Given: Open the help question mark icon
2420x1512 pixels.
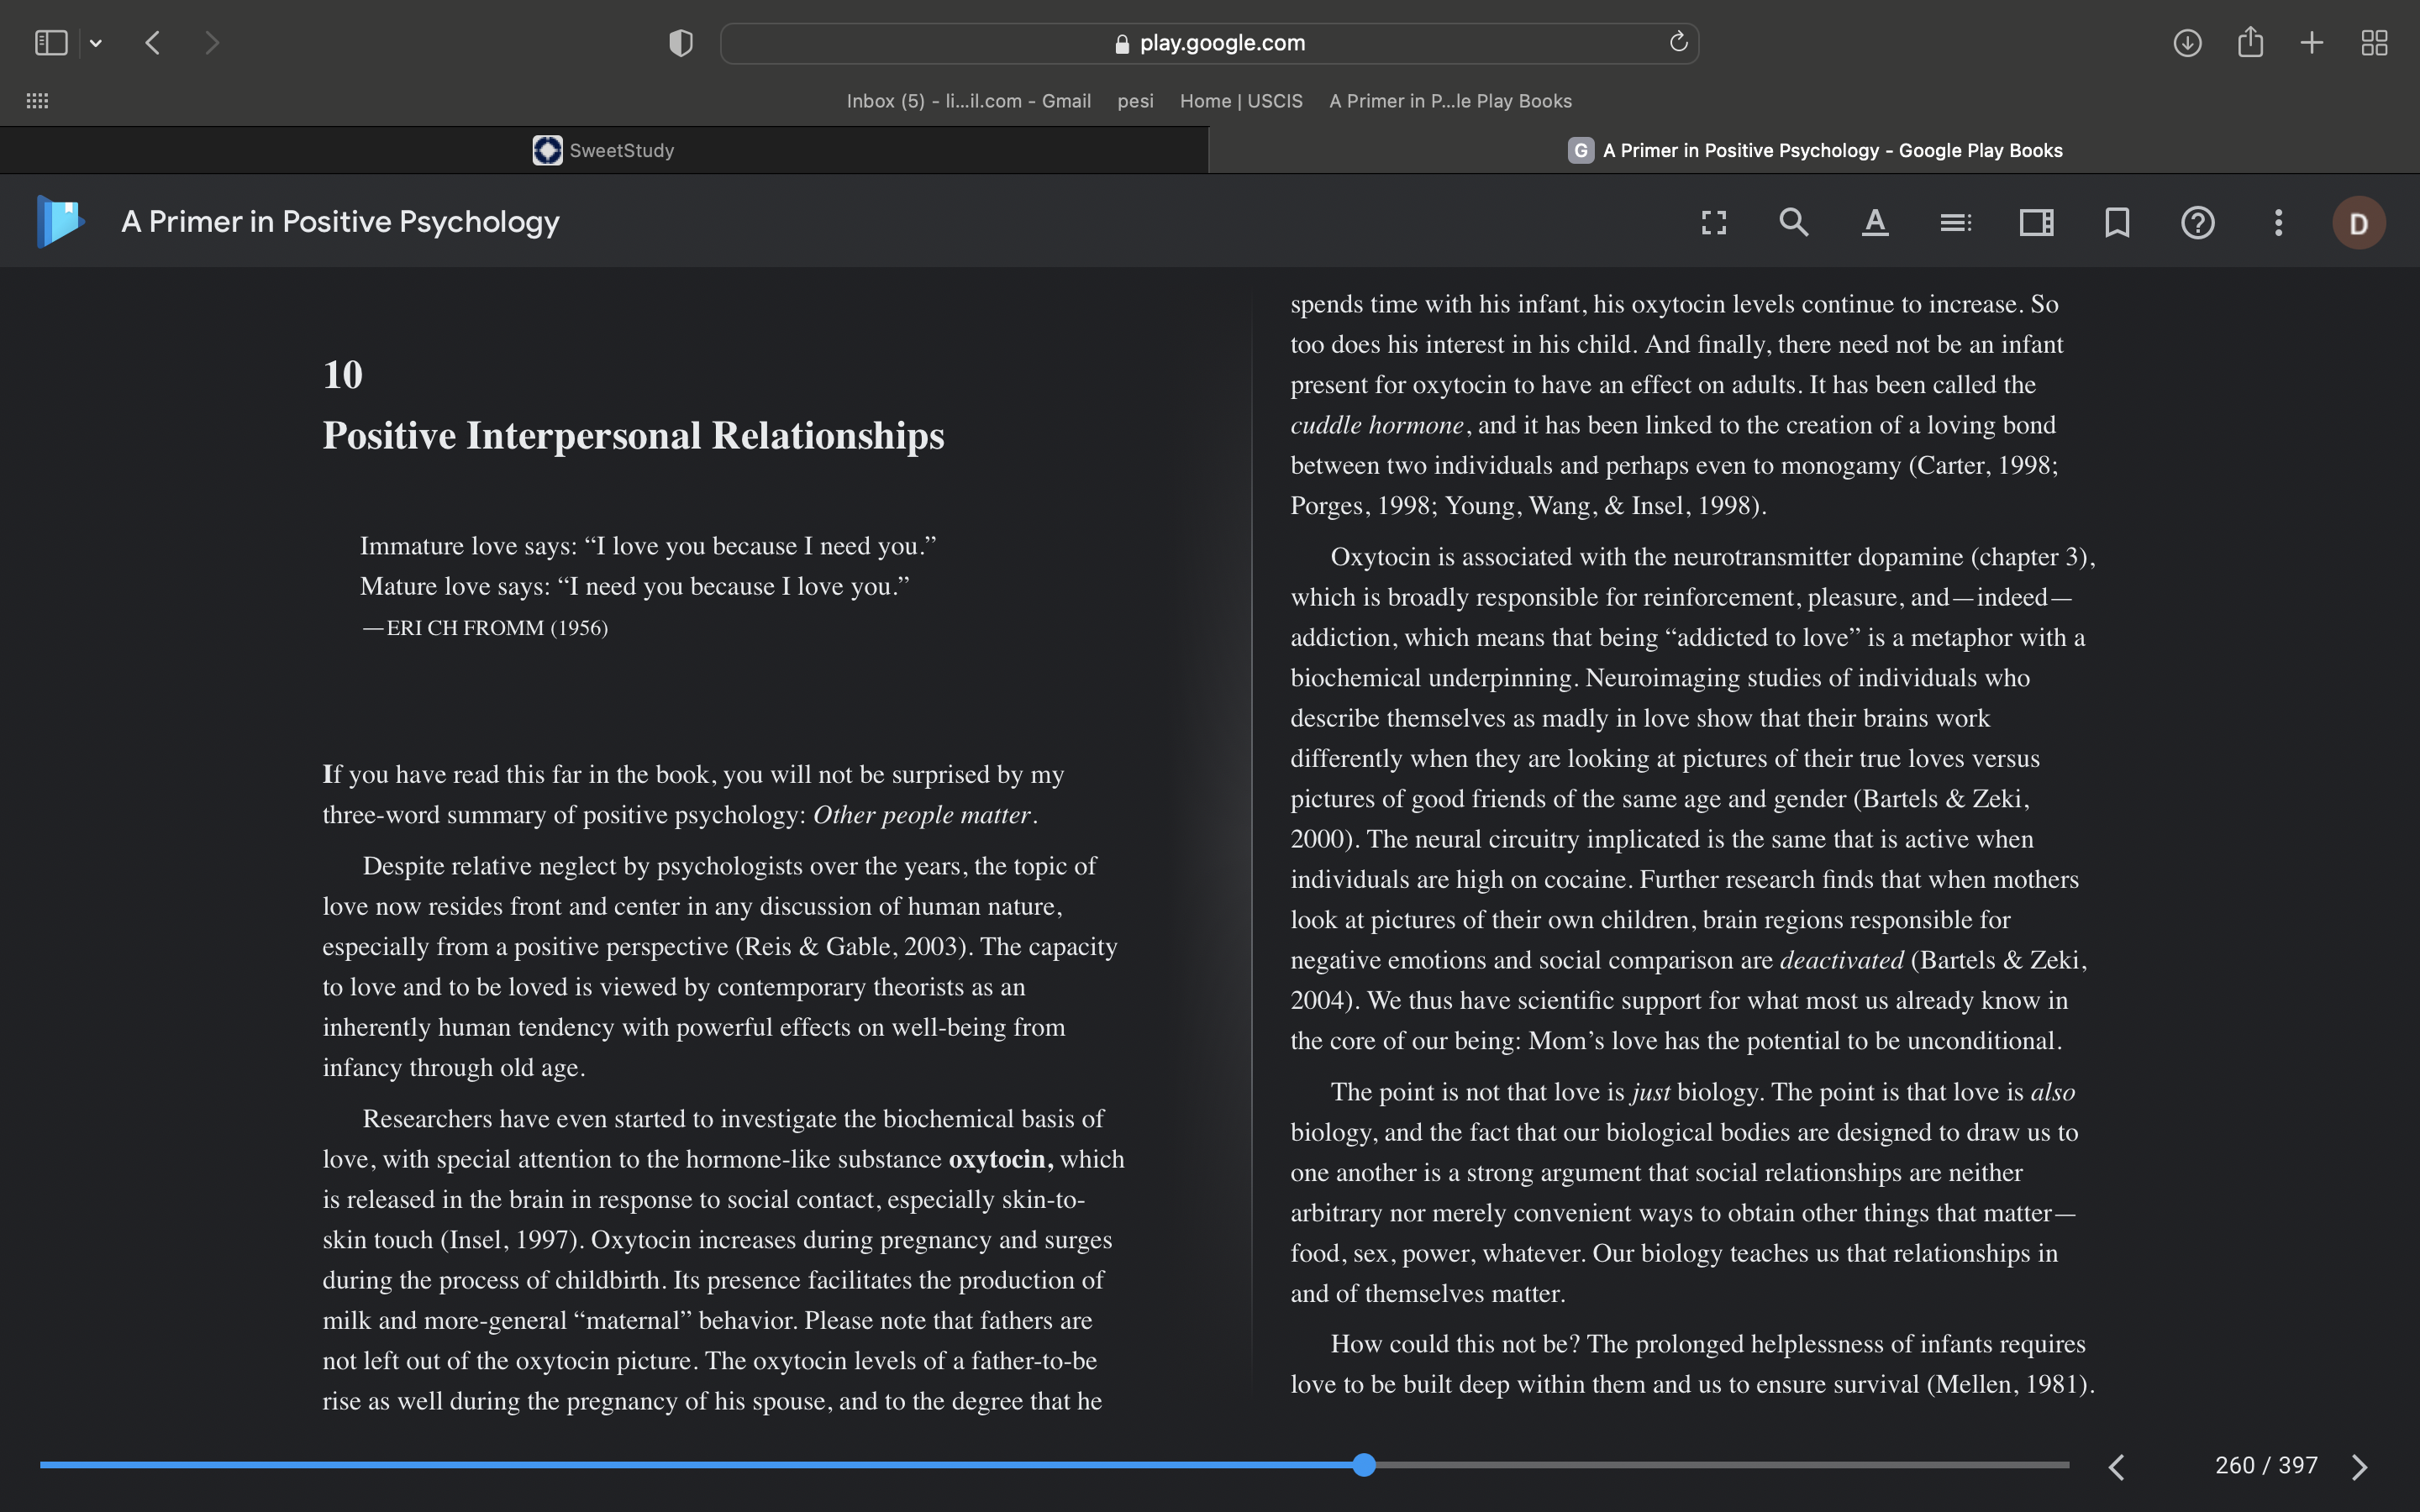Looking at the screenshot, I should pyautogui.click(x=2198, y=222).
